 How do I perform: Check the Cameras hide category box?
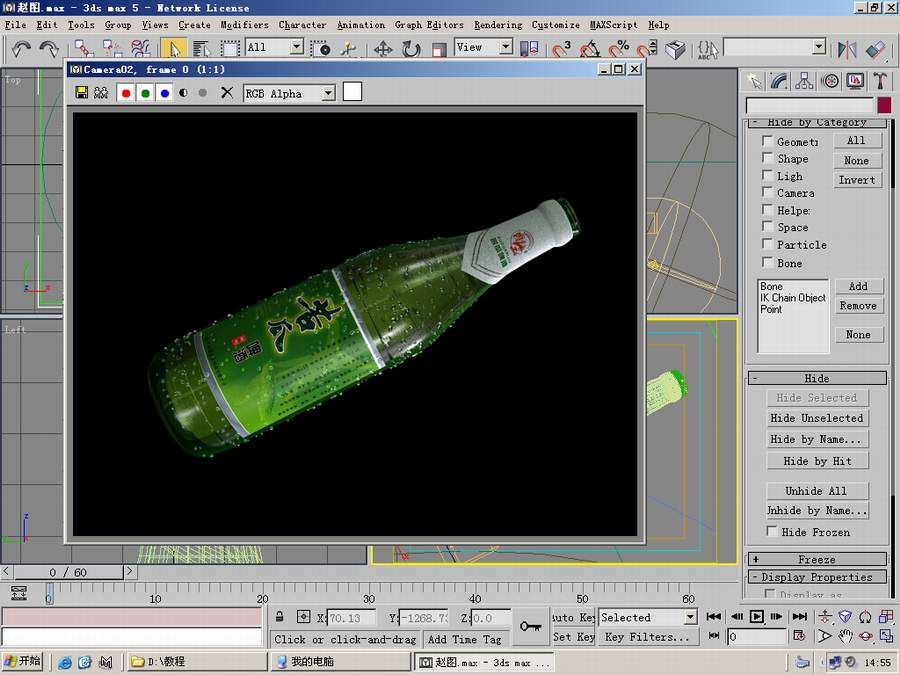767,192
